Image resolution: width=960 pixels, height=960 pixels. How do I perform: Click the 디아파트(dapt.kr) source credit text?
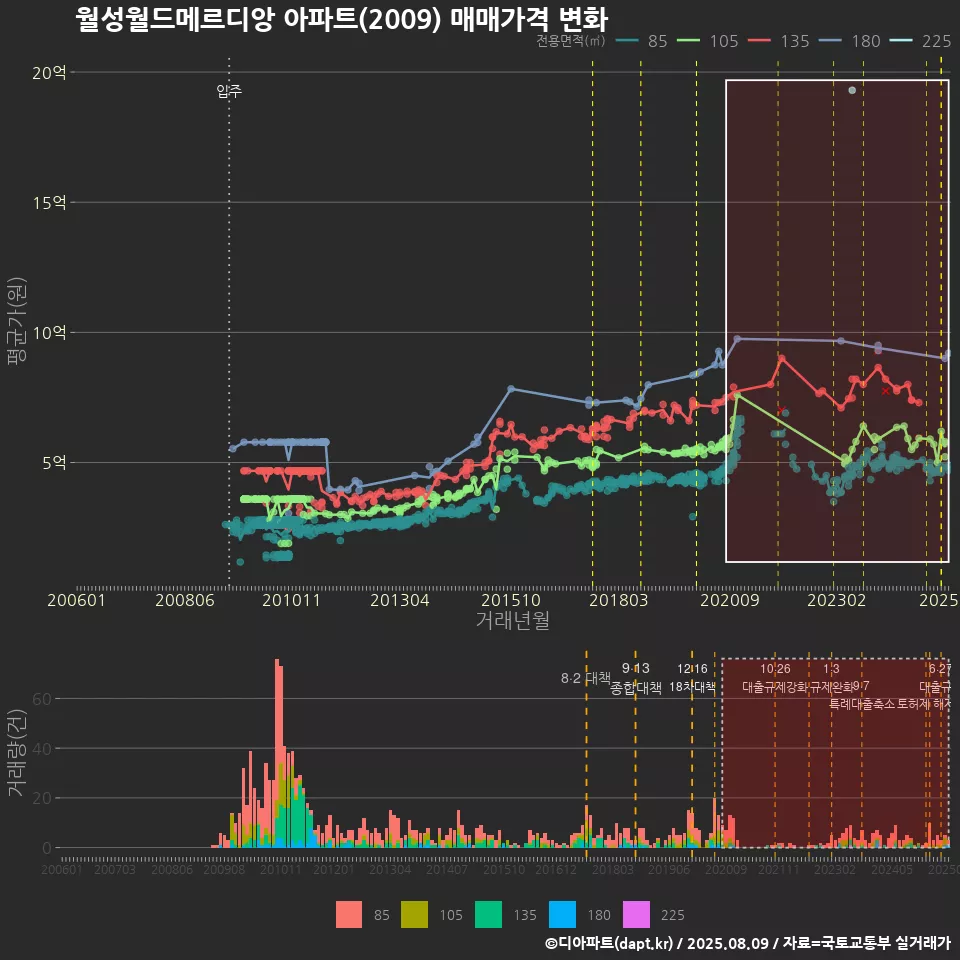[x=609, y=943]
